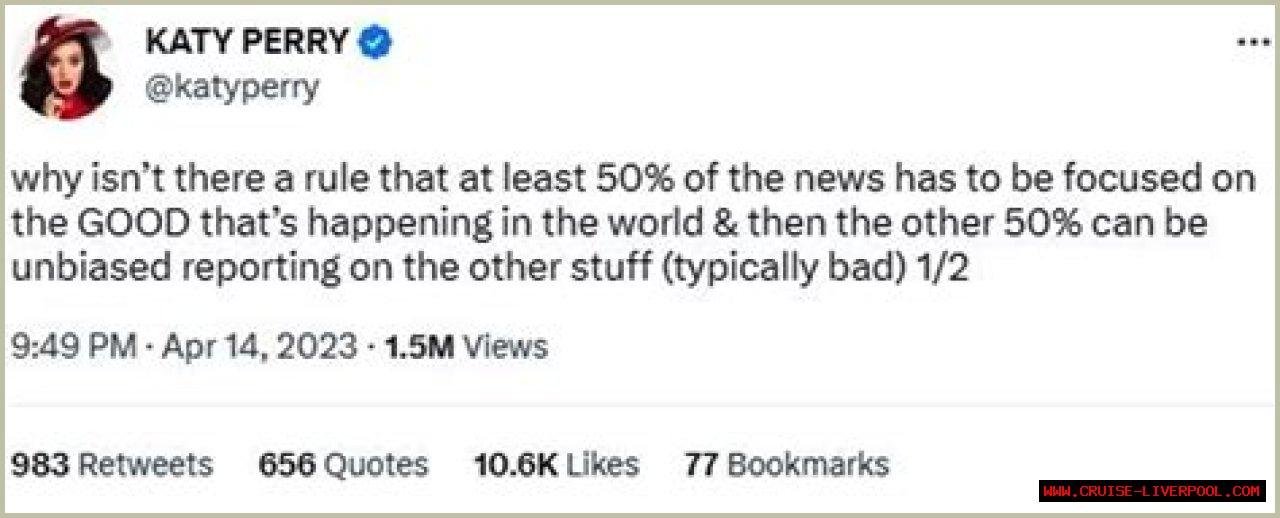
Task: Click the 77 Bookmarks count
Action: (x=786, y=464)
